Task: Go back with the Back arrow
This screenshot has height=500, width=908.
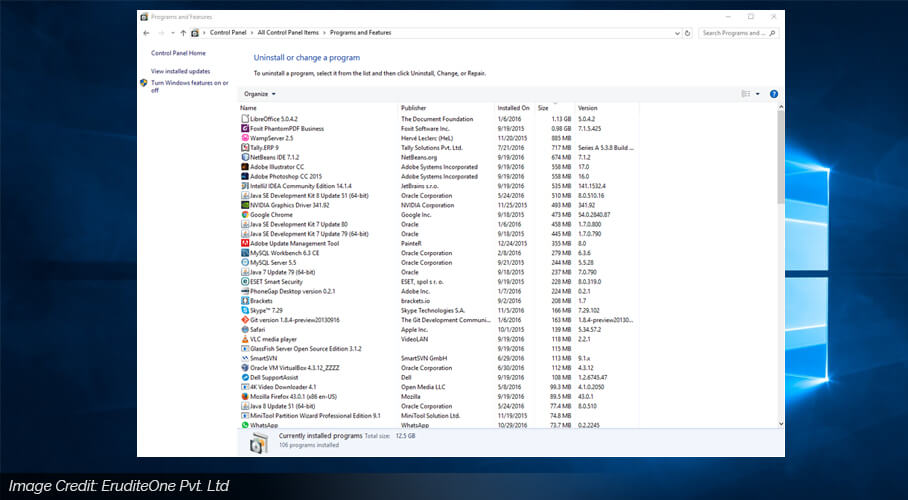Action: pyautogui.click(x=146, y=33)
